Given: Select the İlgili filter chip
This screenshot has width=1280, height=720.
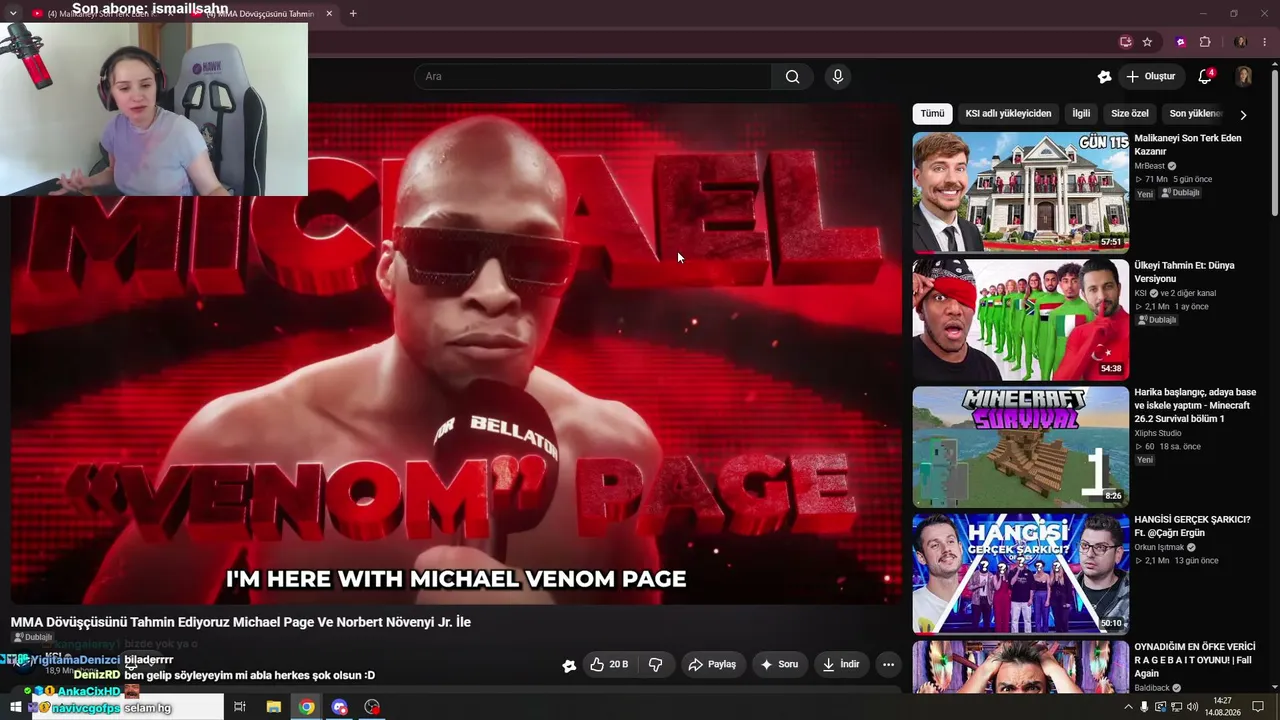Looking at the screenshot, I should coord(1081,114).
